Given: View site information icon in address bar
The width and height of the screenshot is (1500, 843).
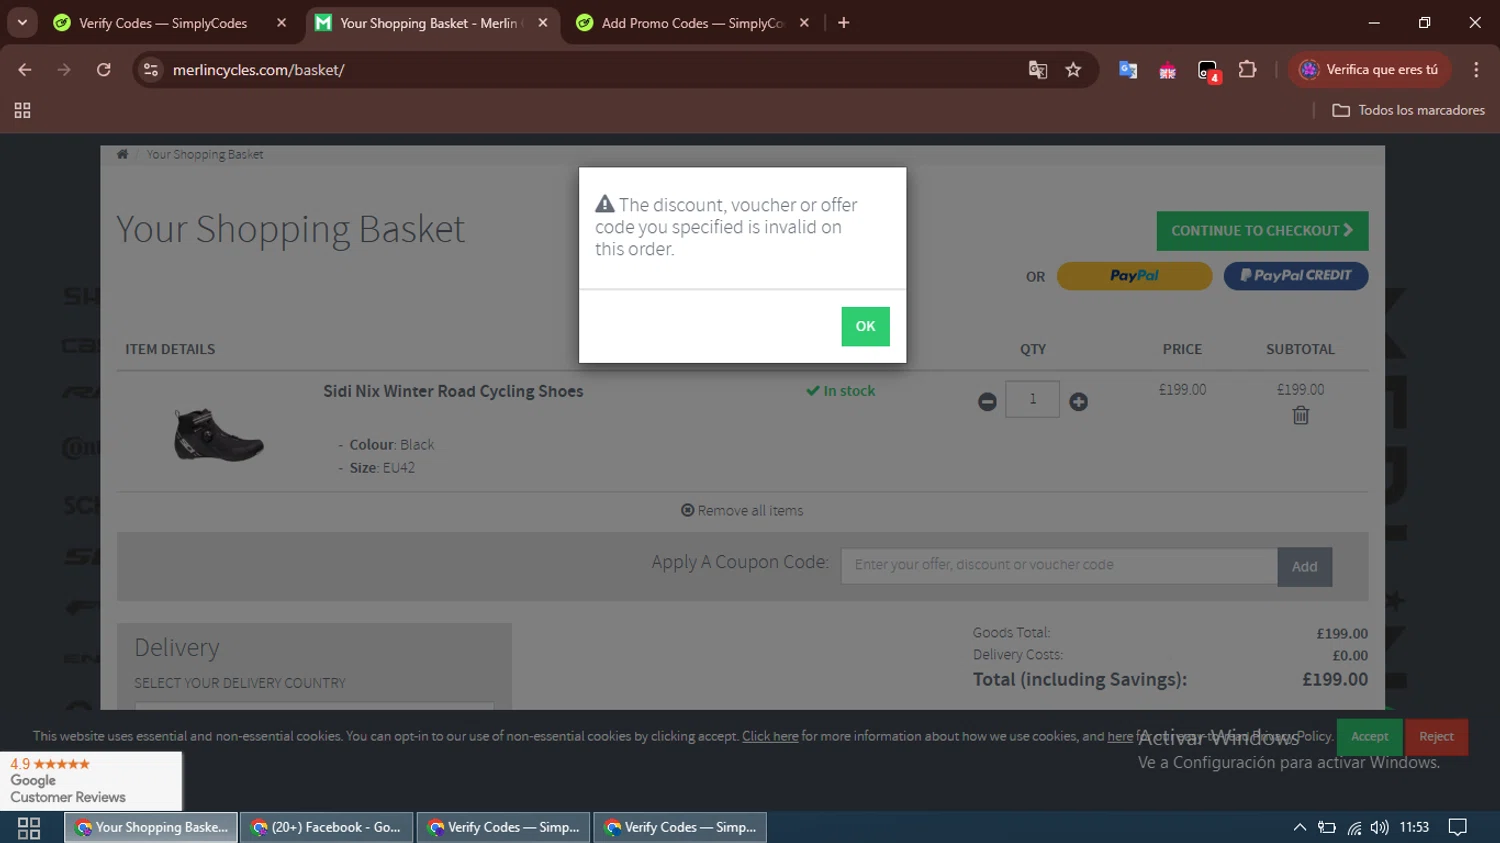Looking at the screenshot, I should tap(151, 70).
